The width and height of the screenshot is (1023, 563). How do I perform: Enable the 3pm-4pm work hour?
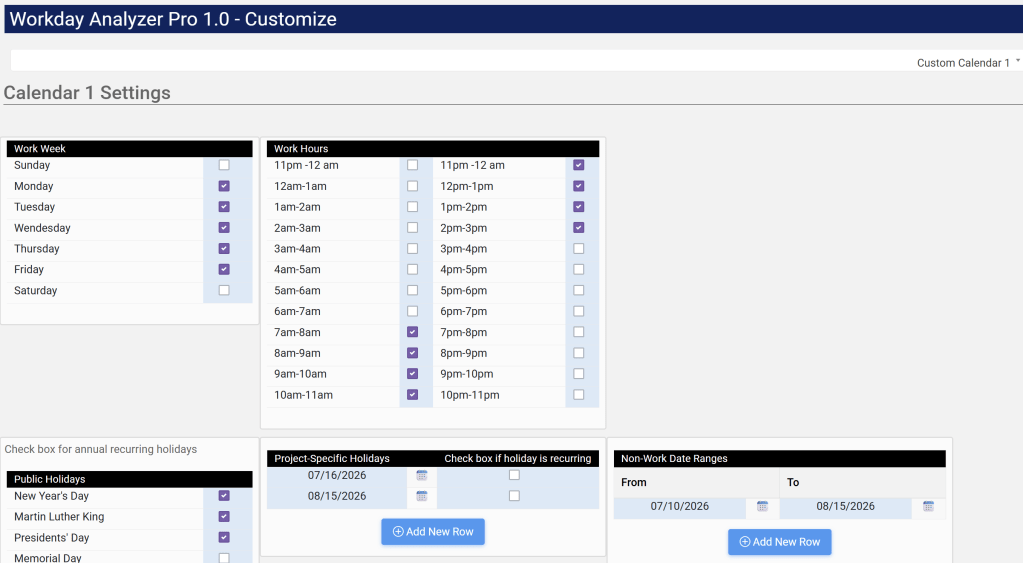(x=579, y=249)
